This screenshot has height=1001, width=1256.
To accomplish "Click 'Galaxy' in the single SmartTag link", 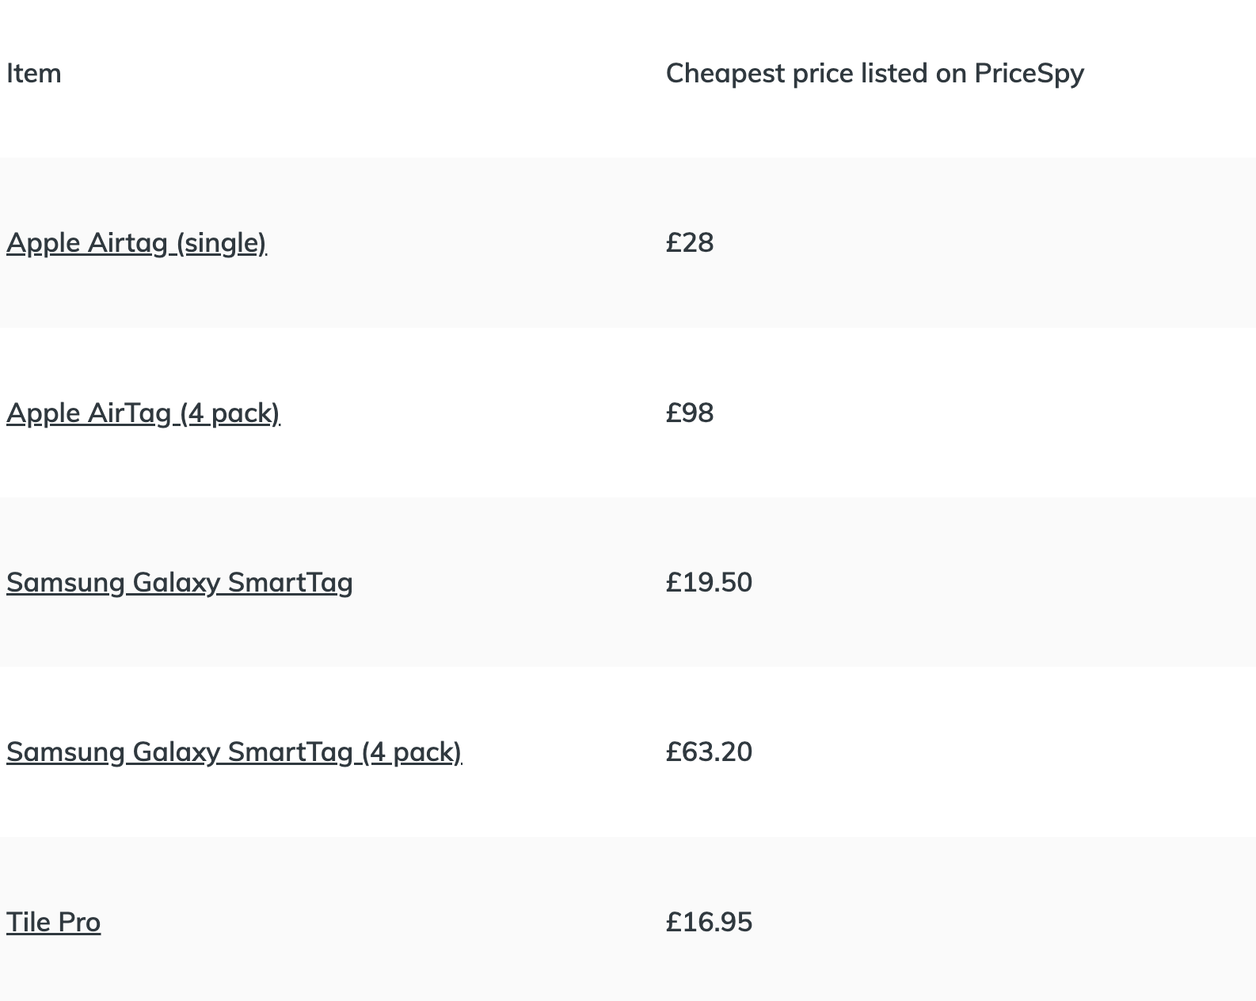I will tap(176, 582).
